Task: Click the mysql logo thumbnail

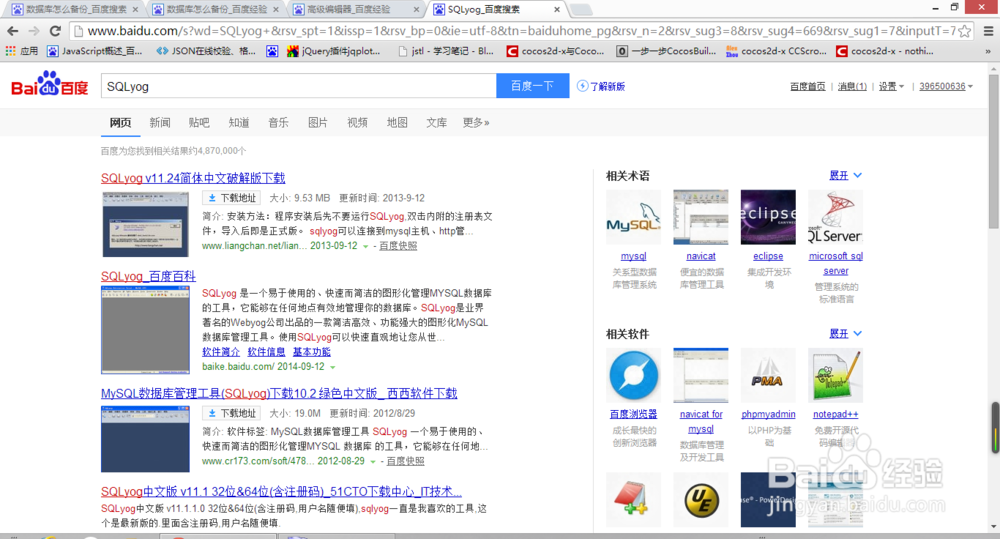Action: (x=633, y=217)
